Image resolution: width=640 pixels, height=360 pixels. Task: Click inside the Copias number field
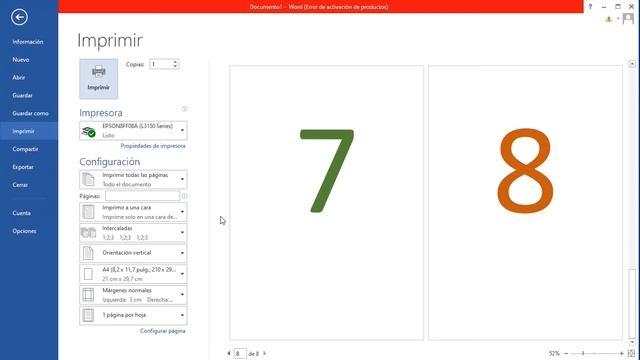(161, 64)
